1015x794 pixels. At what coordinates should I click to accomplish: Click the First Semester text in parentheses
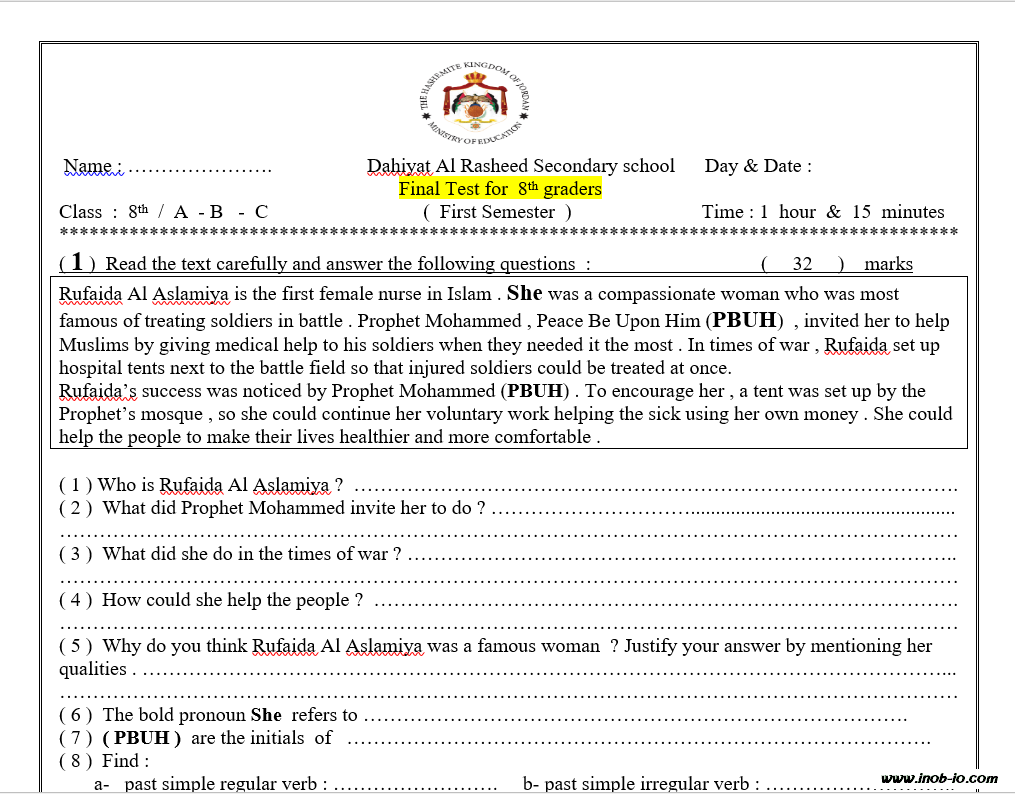pyautogui.click(x=497, y=212)
